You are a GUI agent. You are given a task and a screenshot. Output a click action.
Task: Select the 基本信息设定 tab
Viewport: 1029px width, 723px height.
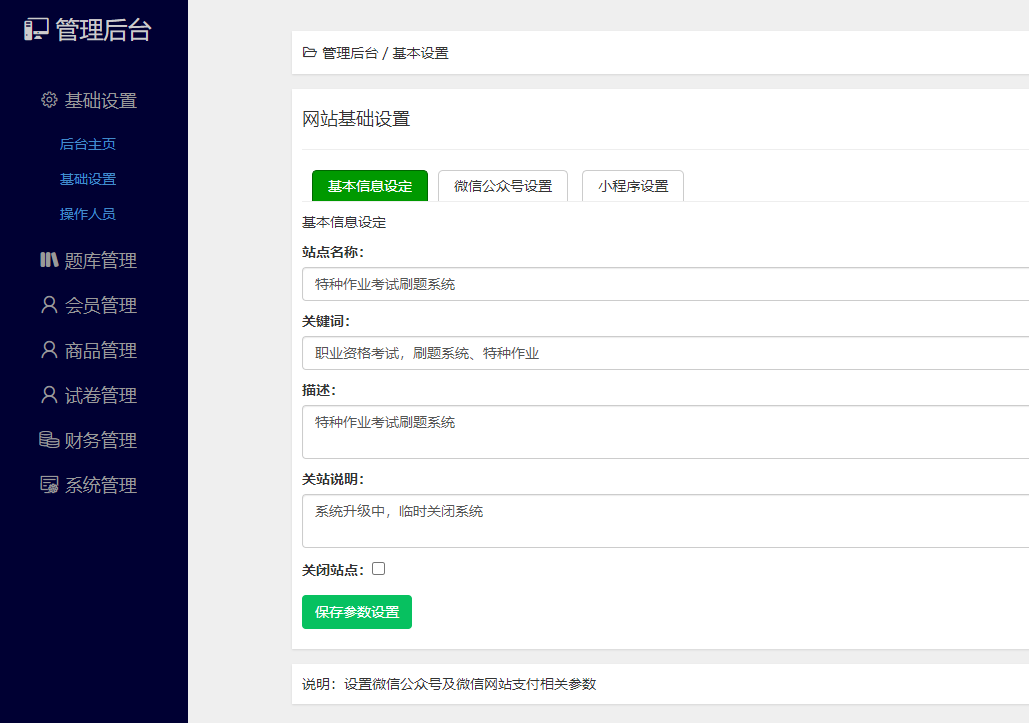369,186
